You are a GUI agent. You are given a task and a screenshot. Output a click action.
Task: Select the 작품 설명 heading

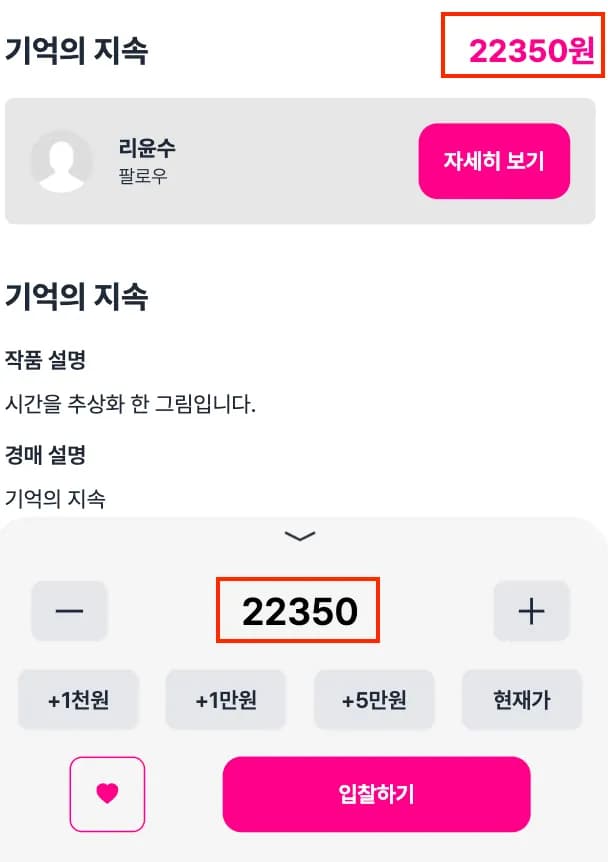(x=45, y=360)
